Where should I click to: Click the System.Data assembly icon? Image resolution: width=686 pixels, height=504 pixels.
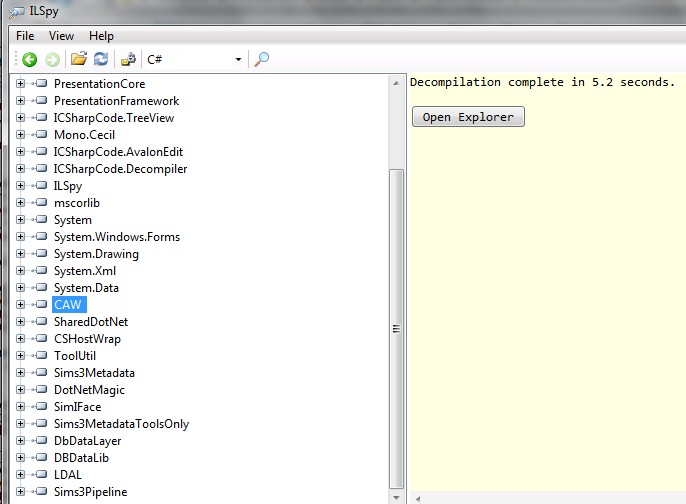[x=41, y=287]
